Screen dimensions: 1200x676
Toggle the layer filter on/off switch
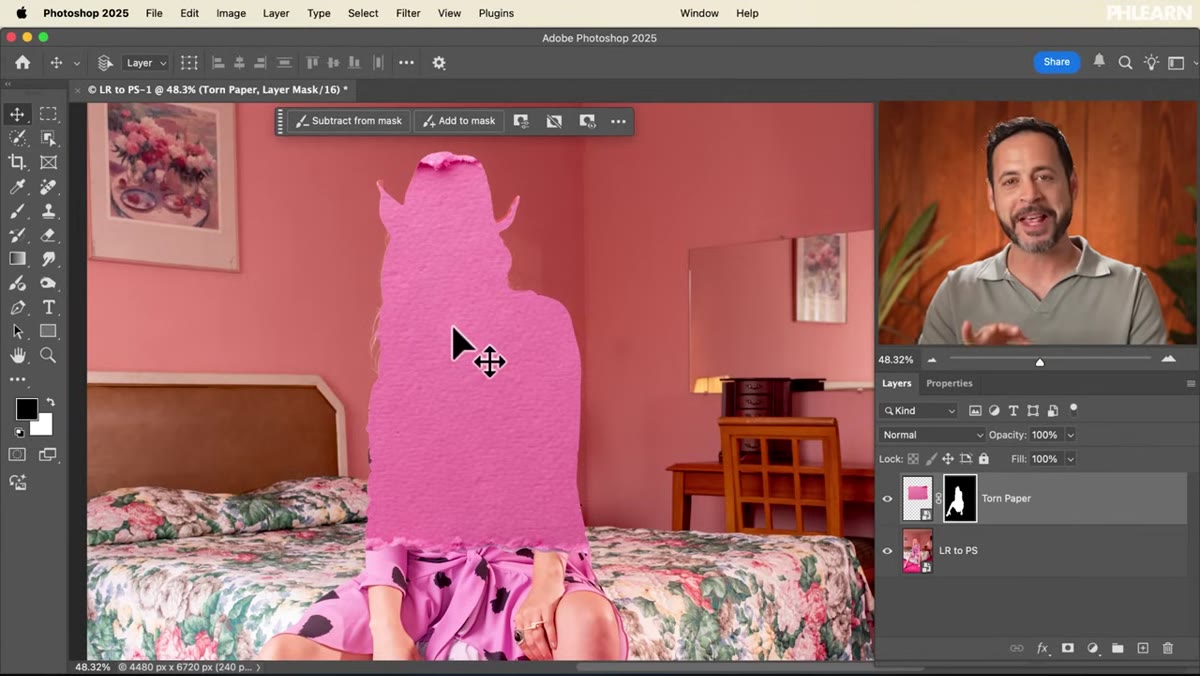coord(1073,409)
